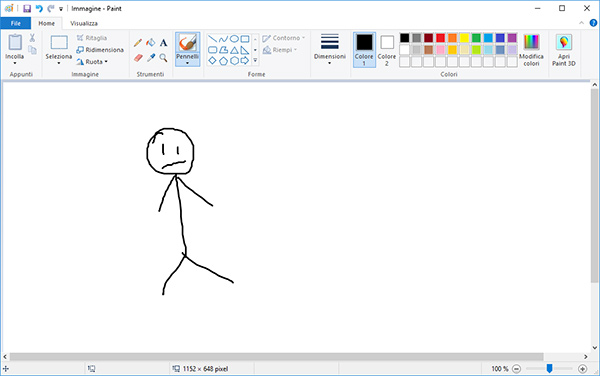Open the Customize Quick Access Toolbar arrow
The image size is (600, 376).
pos(61,9)
